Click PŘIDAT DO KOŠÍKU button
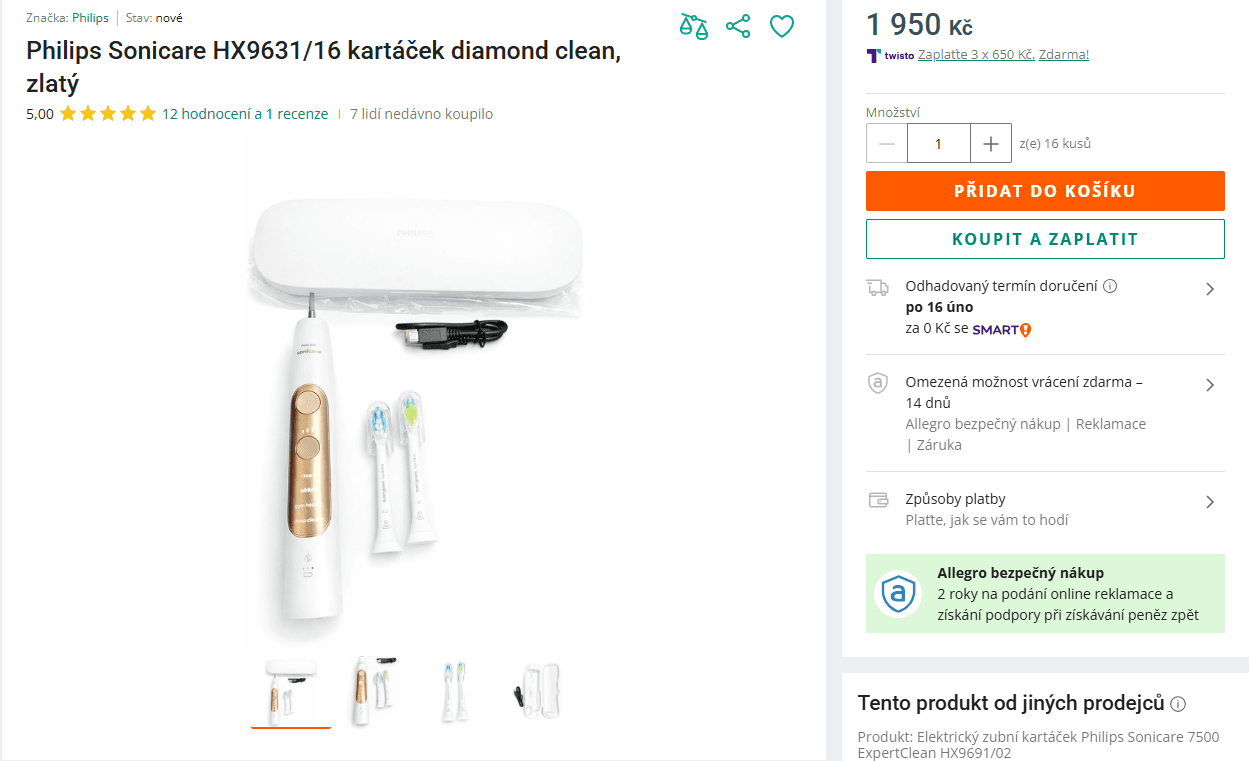 [1044, 190]
